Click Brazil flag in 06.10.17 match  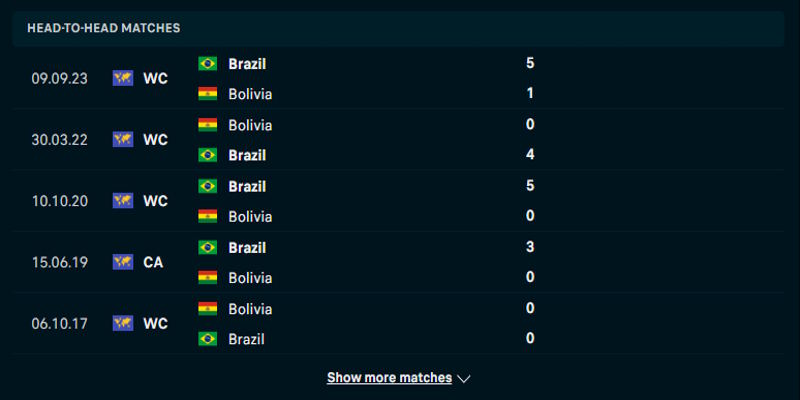pos(208,339)
